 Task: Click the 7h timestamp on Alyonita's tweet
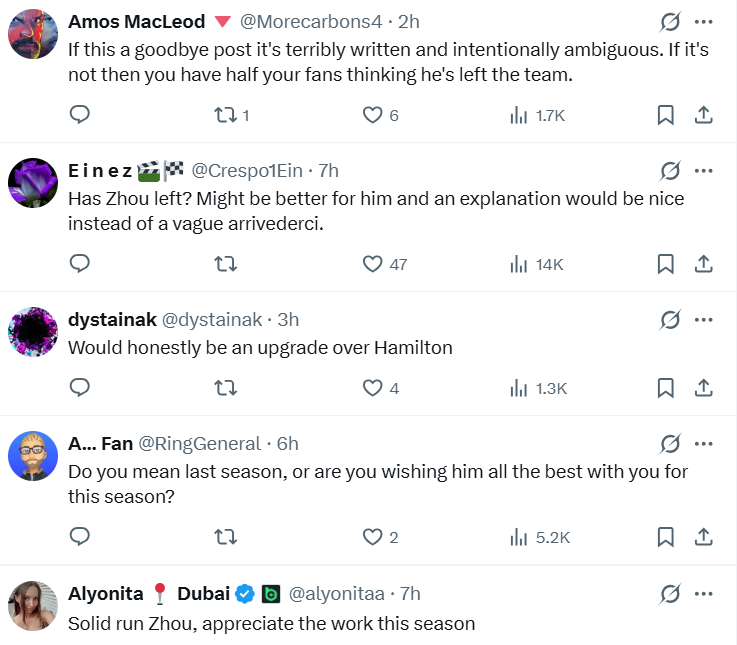(x=408, y=593)
